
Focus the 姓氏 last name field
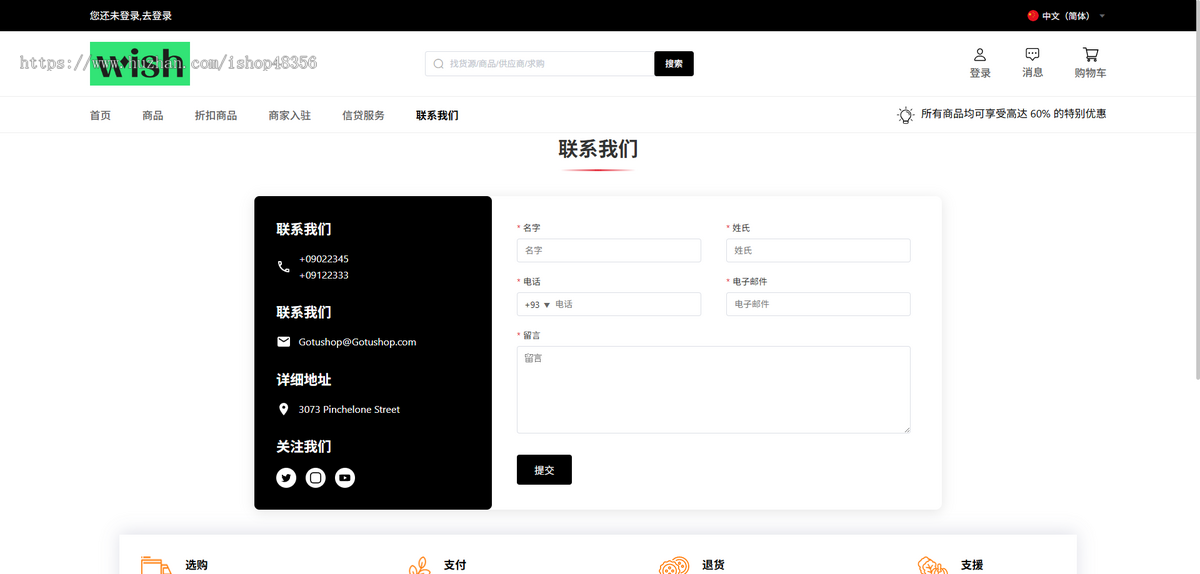pos(818,250)
